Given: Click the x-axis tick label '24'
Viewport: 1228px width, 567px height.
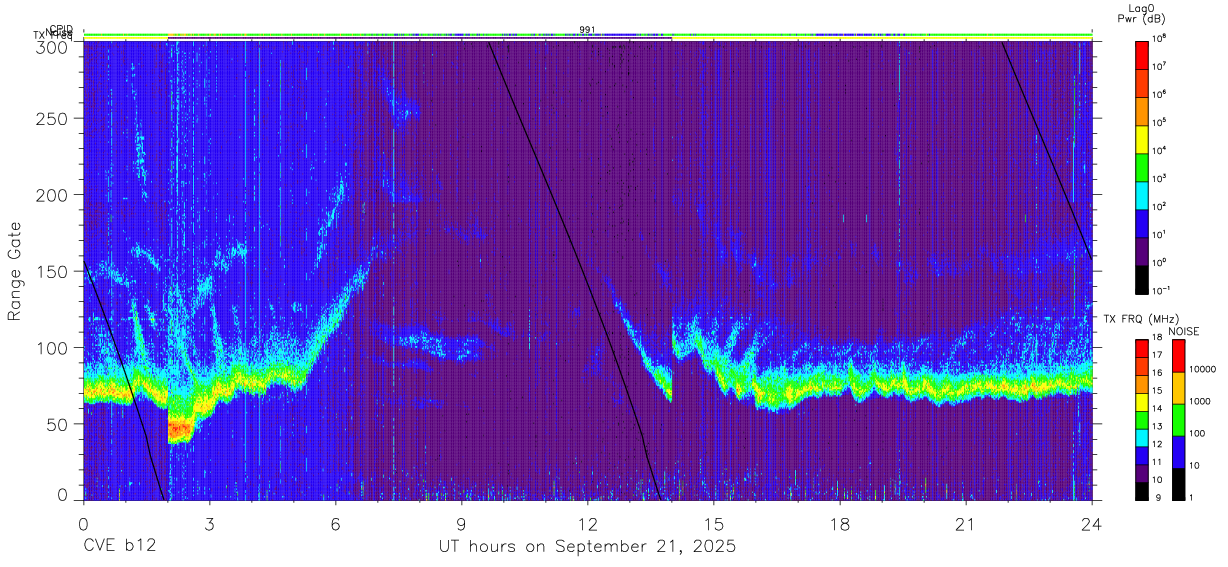Looking at the screenshot, I should pos(1092,524).
